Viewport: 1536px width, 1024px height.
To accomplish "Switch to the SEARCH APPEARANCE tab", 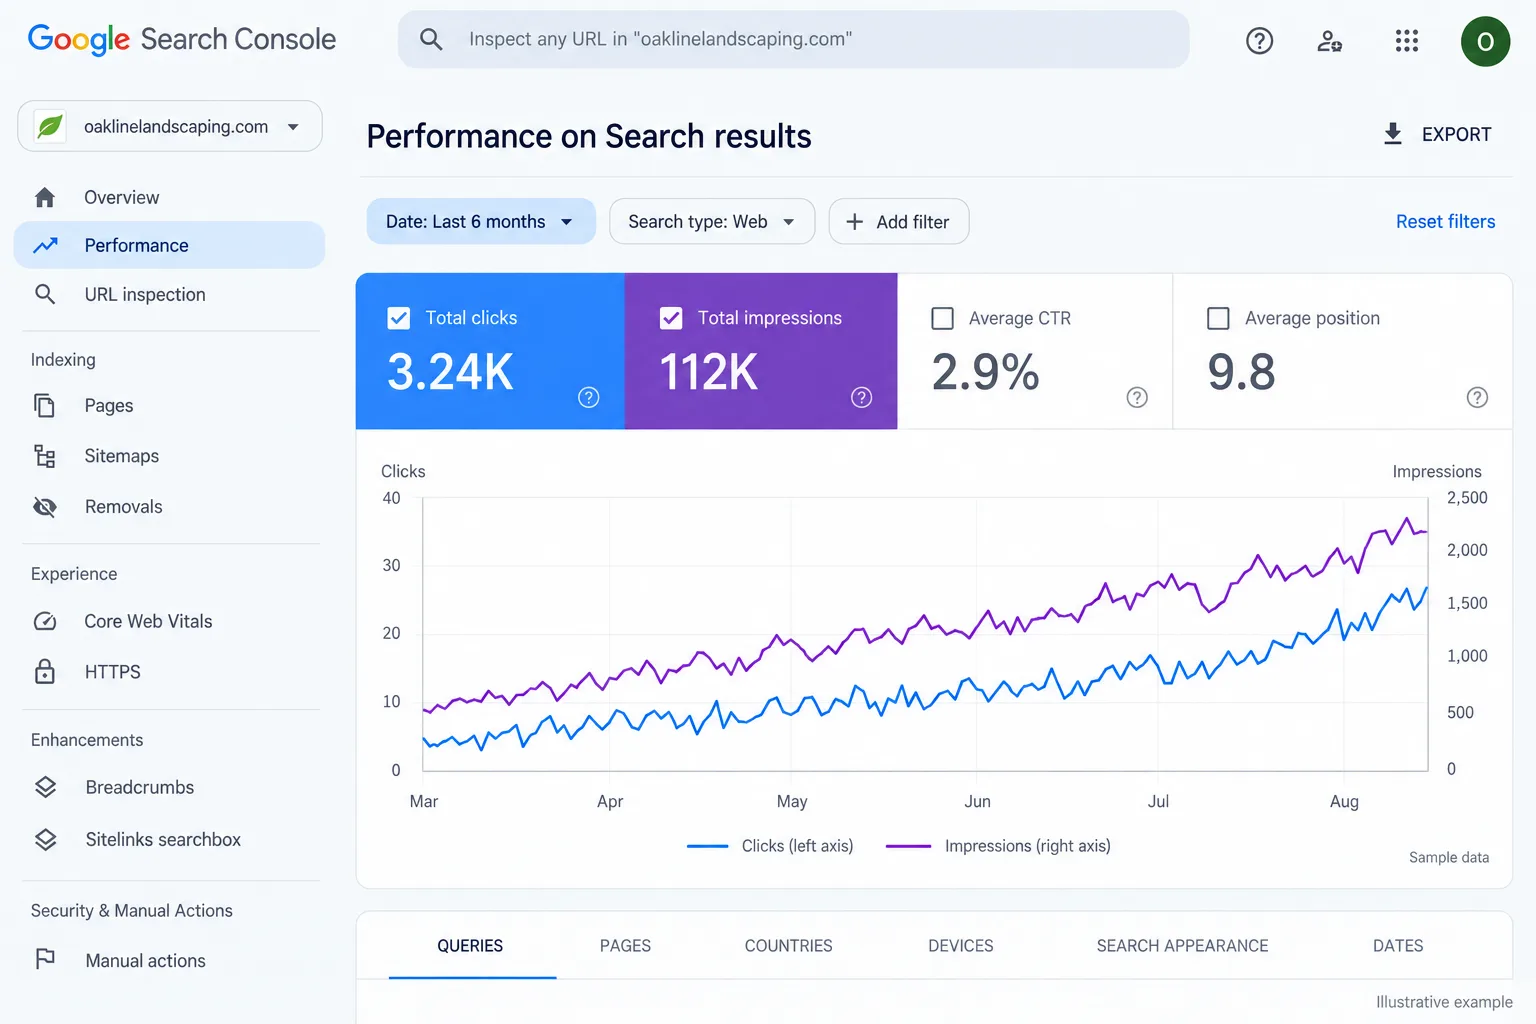I will point(1182,946).
